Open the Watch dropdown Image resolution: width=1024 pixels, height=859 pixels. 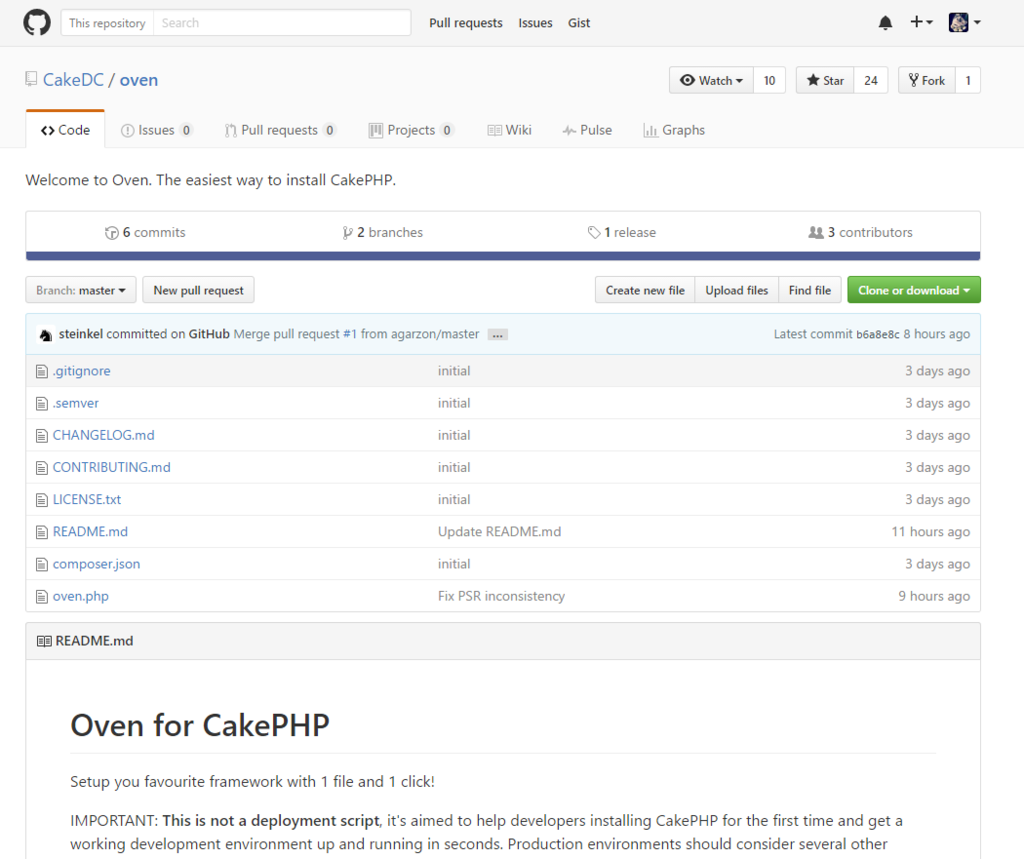[711, 80]
